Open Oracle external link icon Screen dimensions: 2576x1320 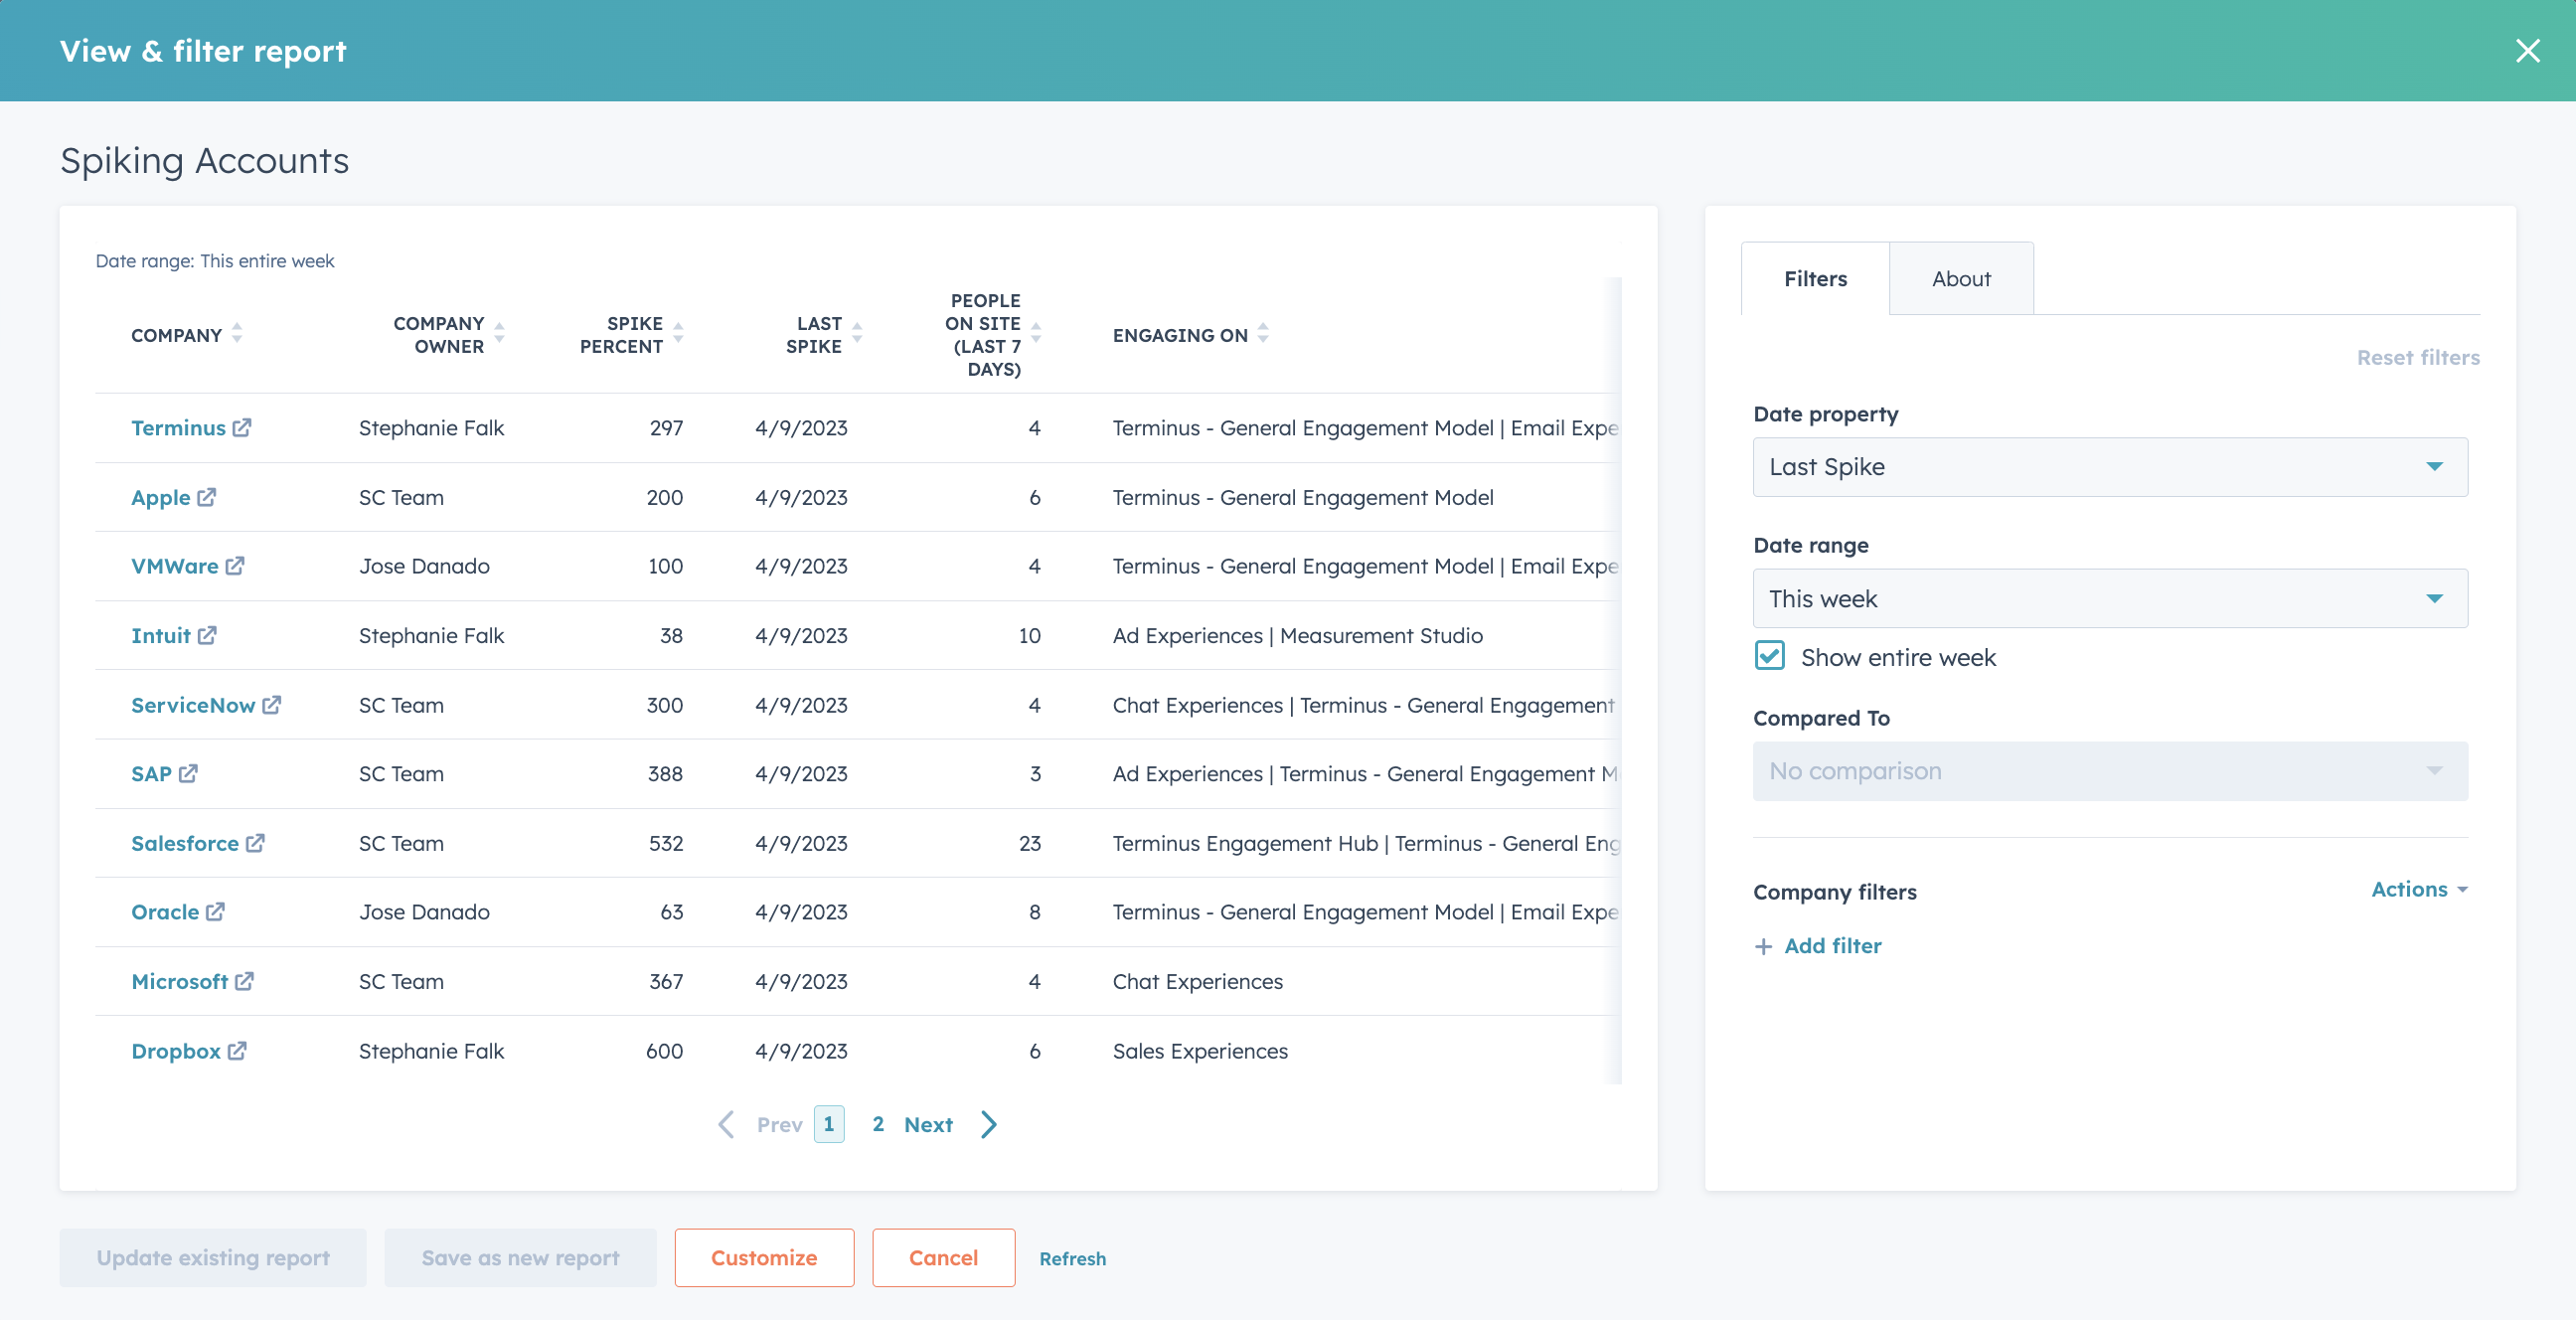coord(216,912)
